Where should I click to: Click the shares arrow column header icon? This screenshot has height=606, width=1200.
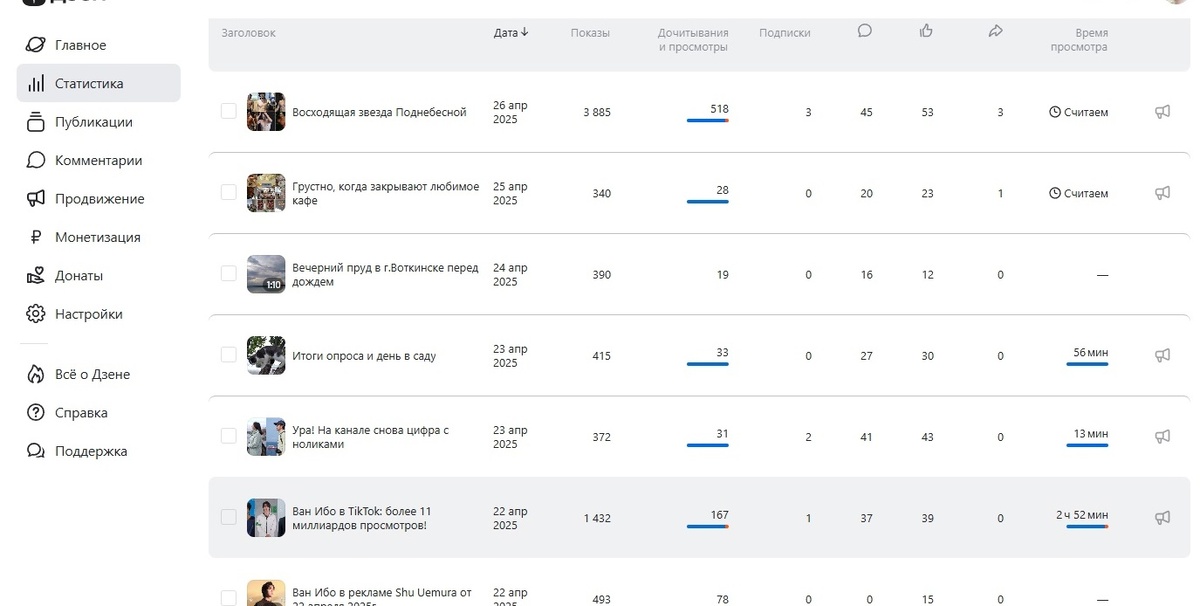coord(995,32)
